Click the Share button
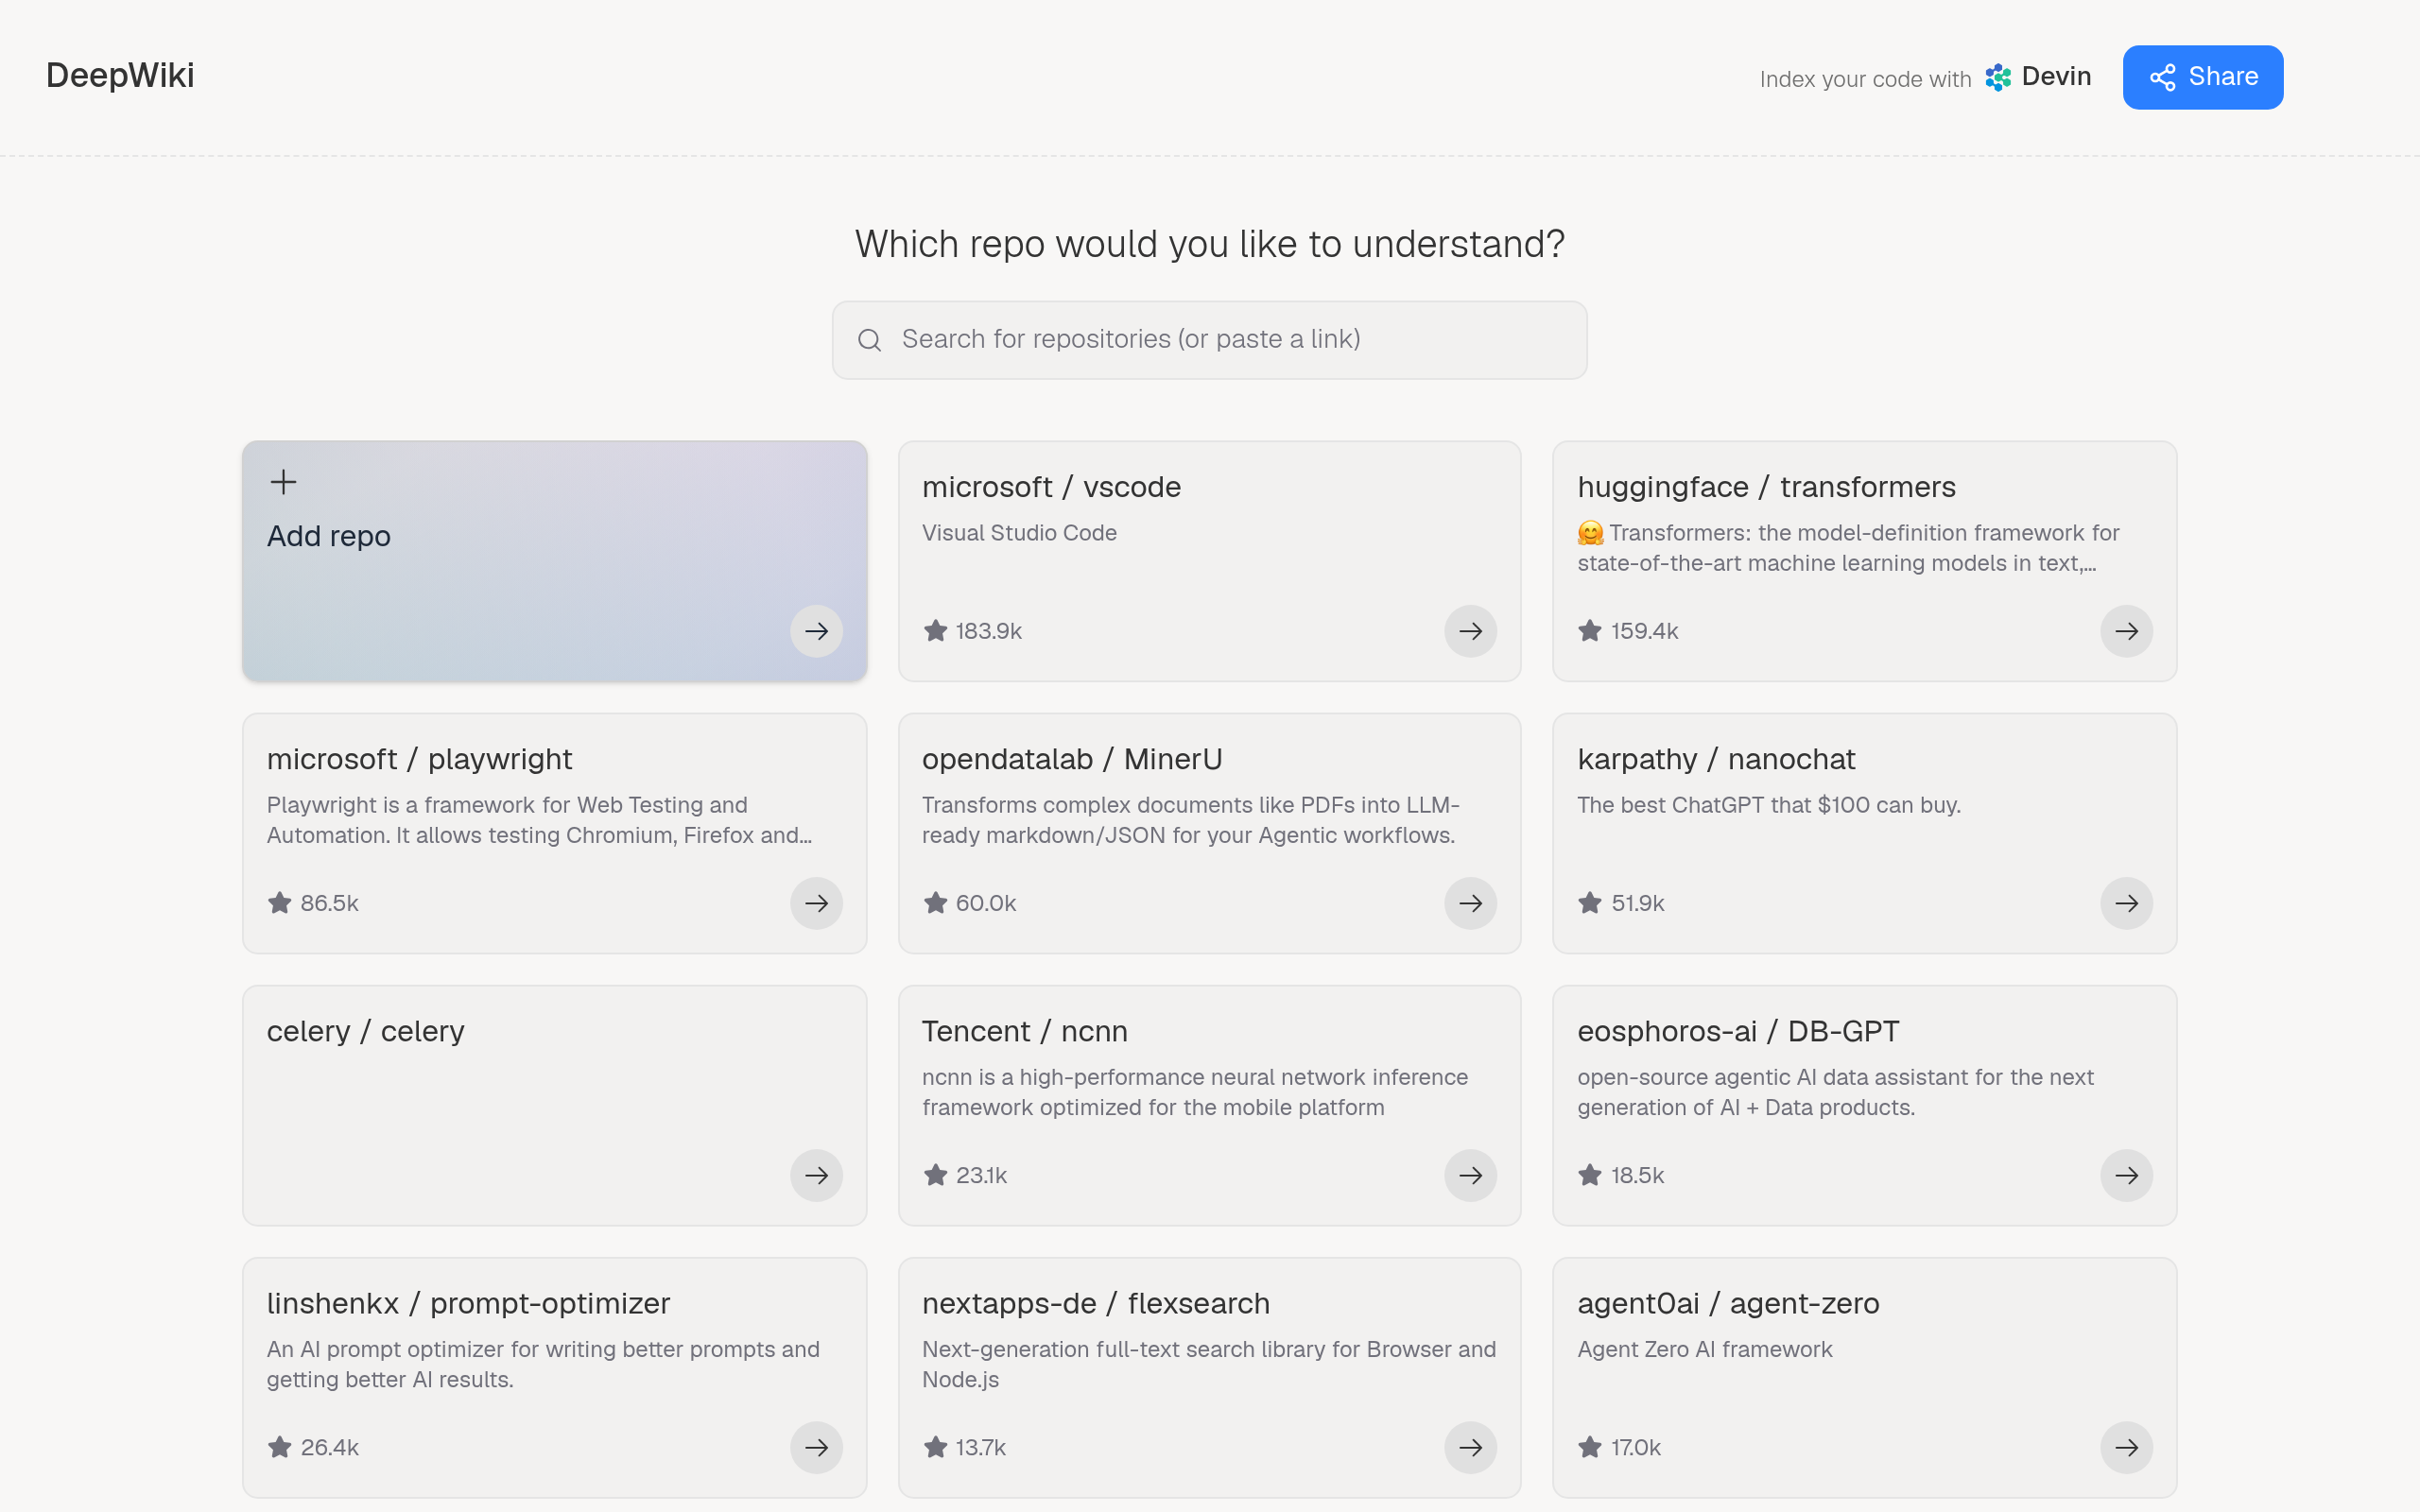2420x1512 pixels. click(2202, 77)
